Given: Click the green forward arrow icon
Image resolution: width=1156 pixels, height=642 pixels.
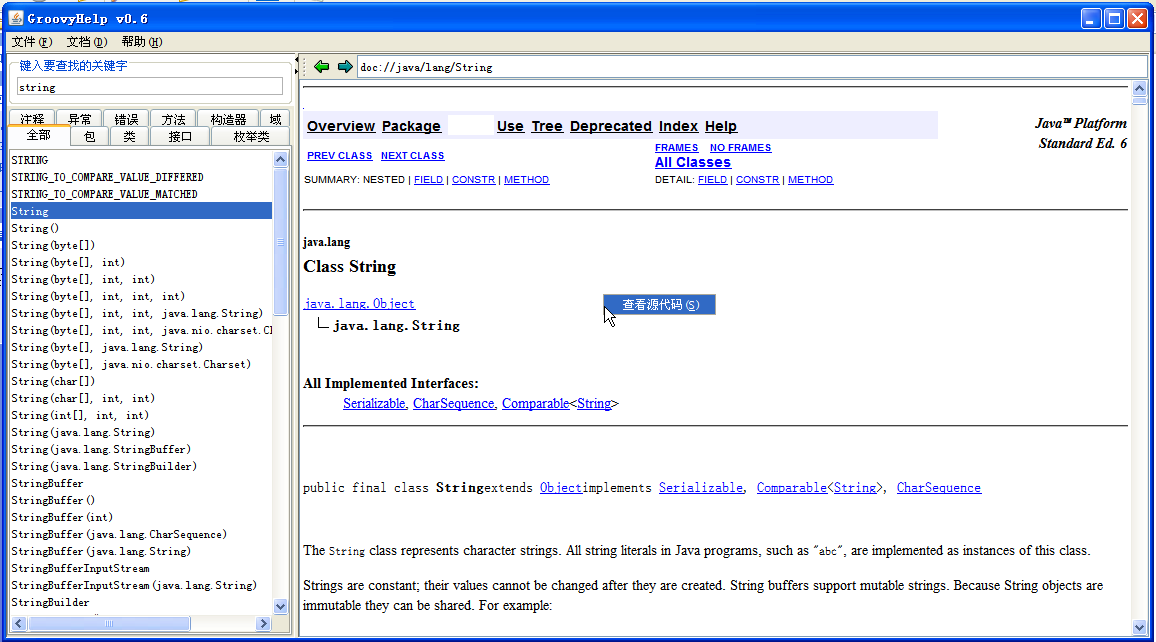Looking at the screenshot, I should 345,67.
